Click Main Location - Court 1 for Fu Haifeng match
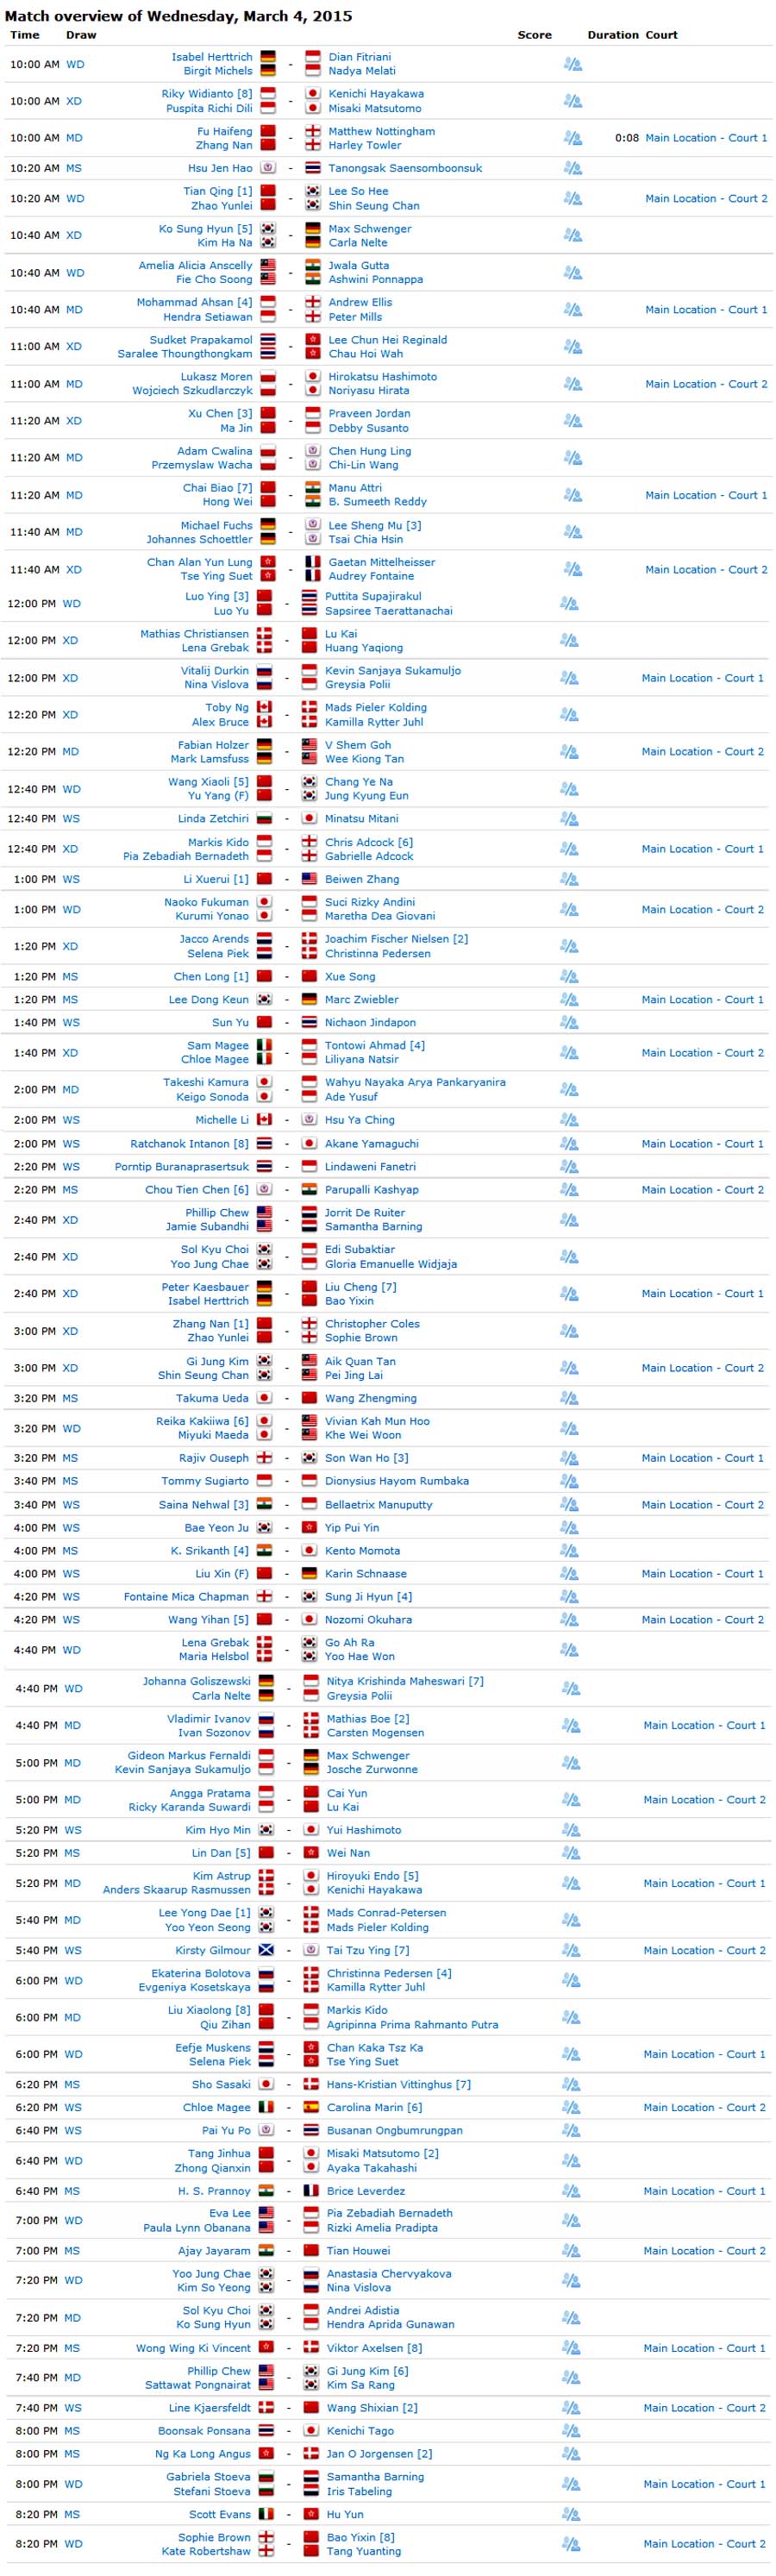Image resolution: width=776 pixels, height=2576 pixels. click(706, 138)
